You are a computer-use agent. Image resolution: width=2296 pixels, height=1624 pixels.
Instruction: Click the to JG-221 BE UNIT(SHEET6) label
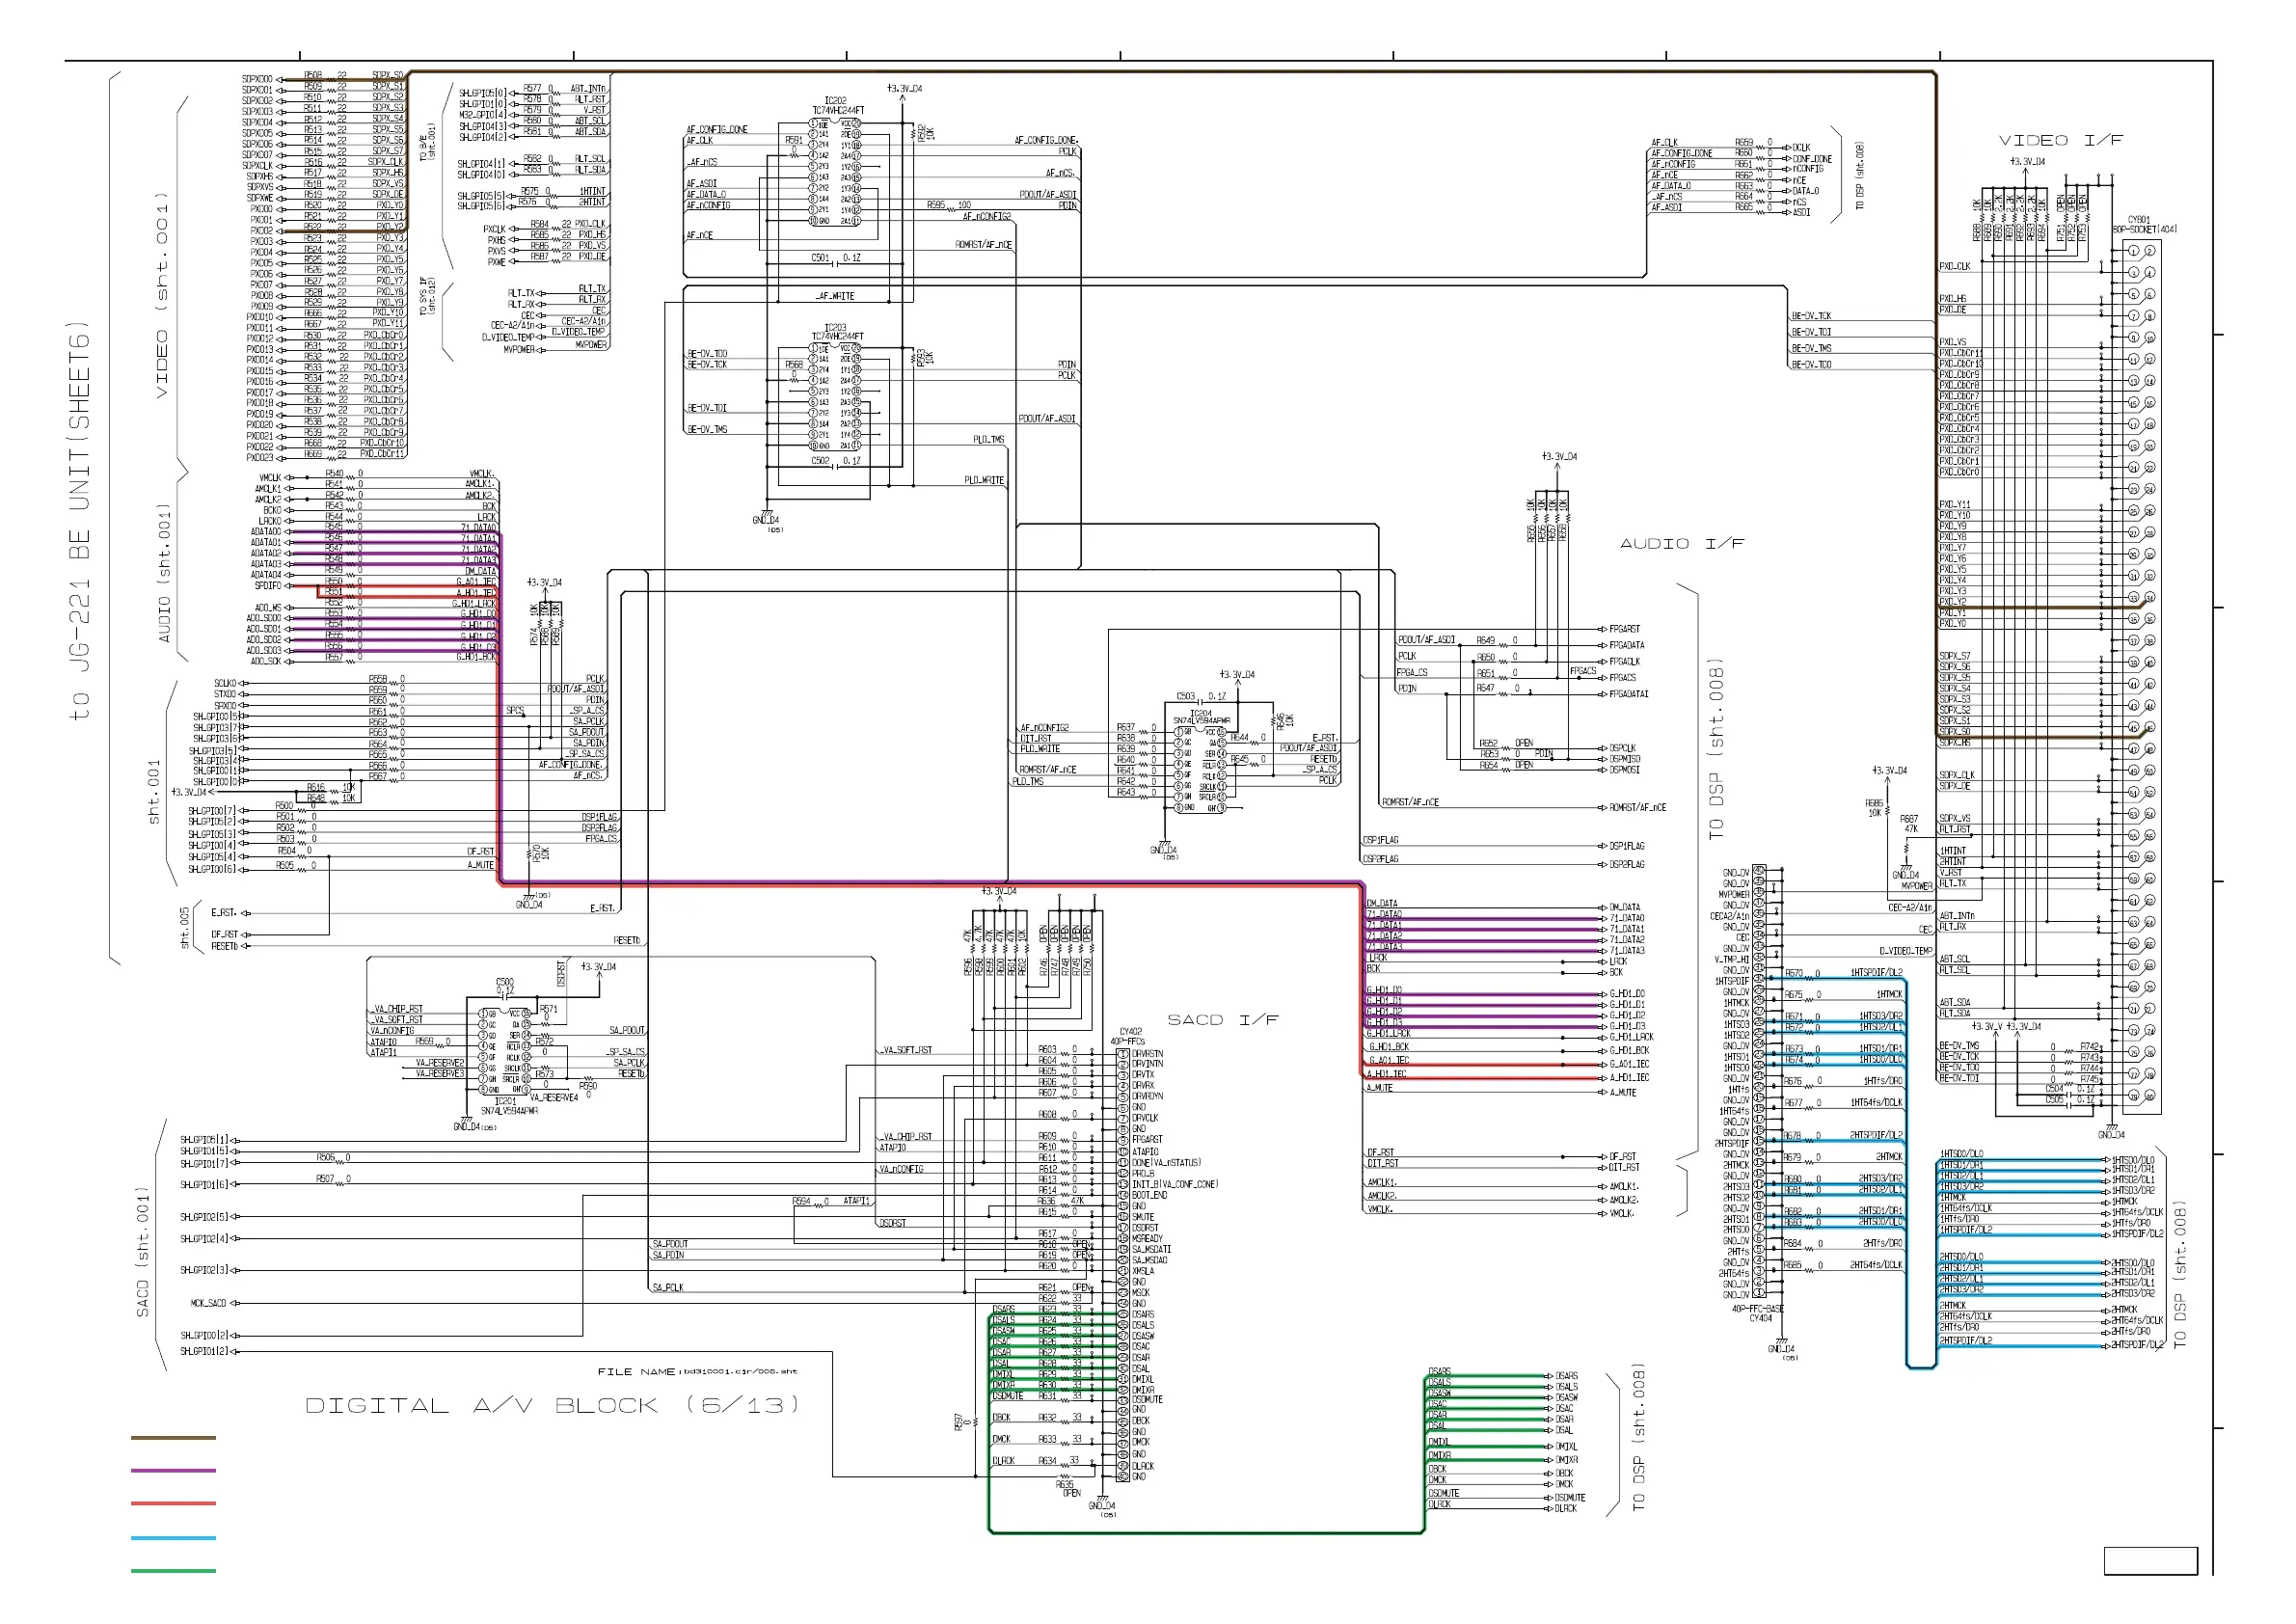pyautogui.click(x=80, y=520)
